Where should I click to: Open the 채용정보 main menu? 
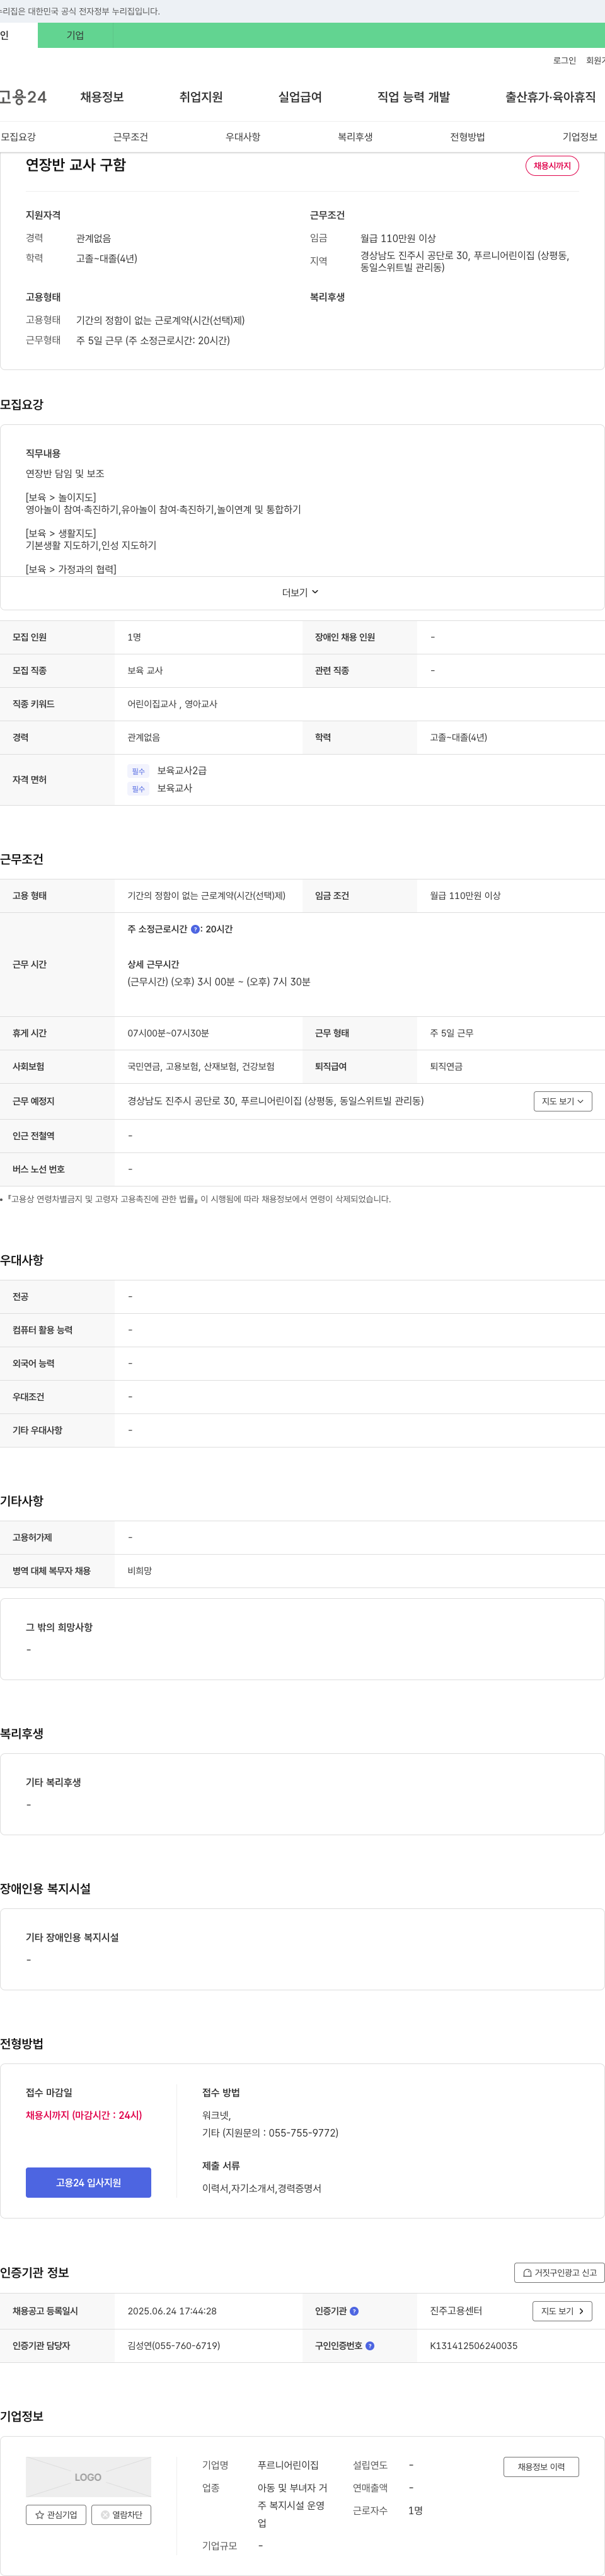(x=102, y=97)
